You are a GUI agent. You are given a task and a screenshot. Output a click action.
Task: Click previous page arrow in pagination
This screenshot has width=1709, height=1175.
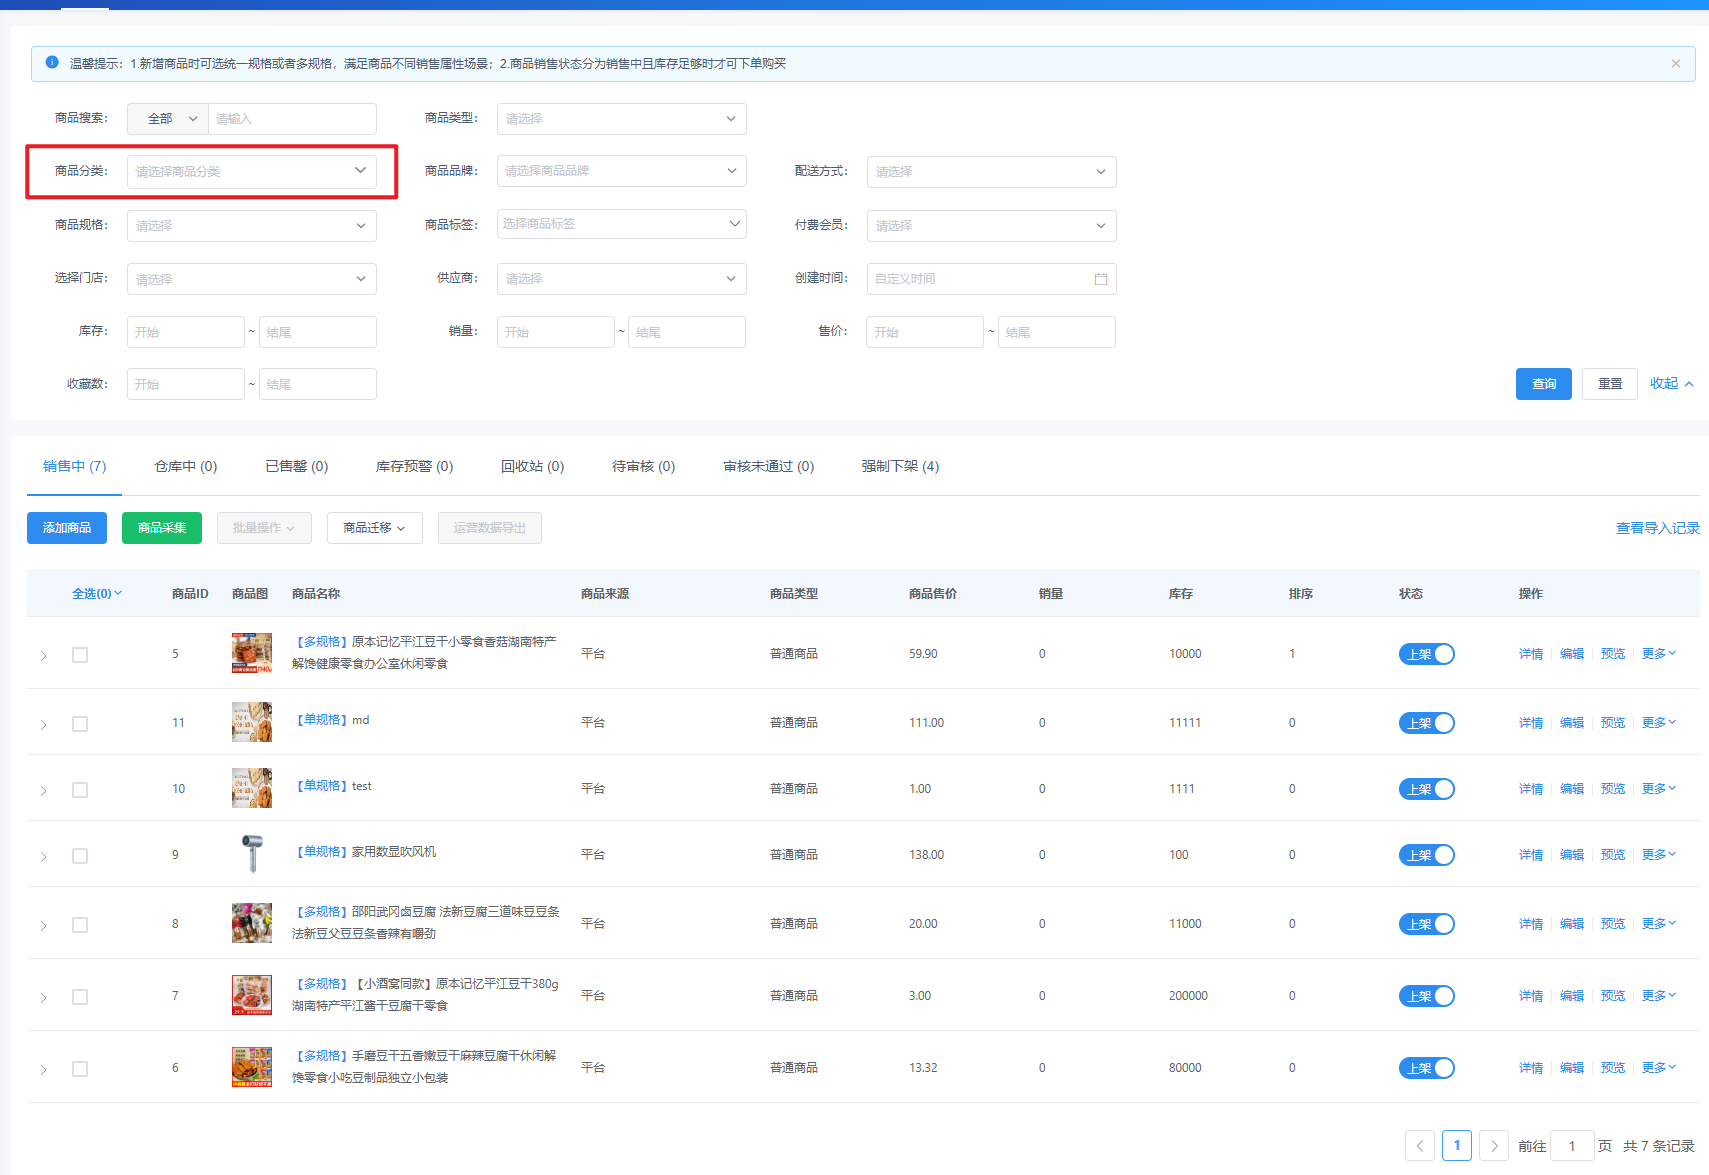pos(1419,1146)
